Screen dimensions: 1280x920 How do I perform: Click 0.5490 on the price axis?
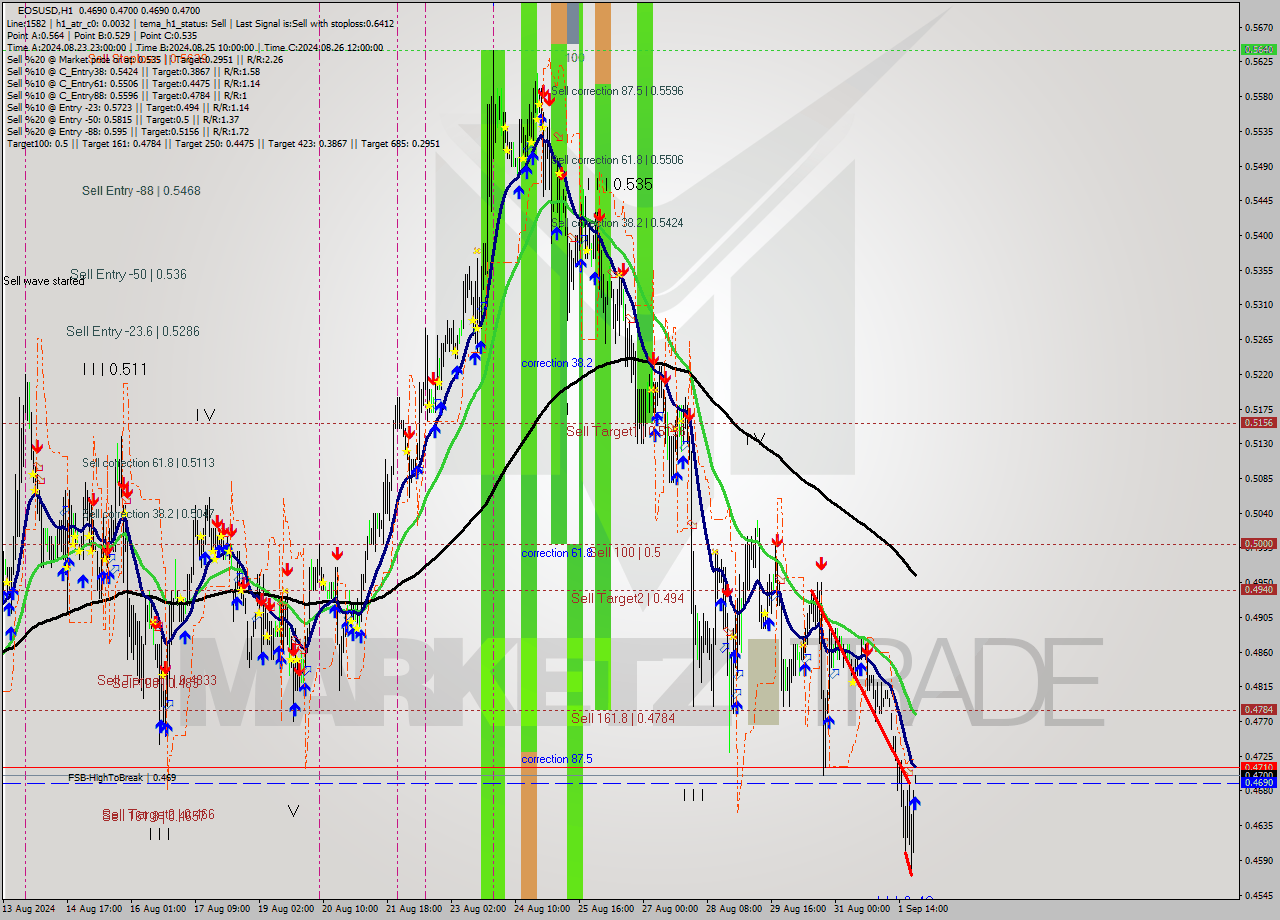[x=1258, y=166]
